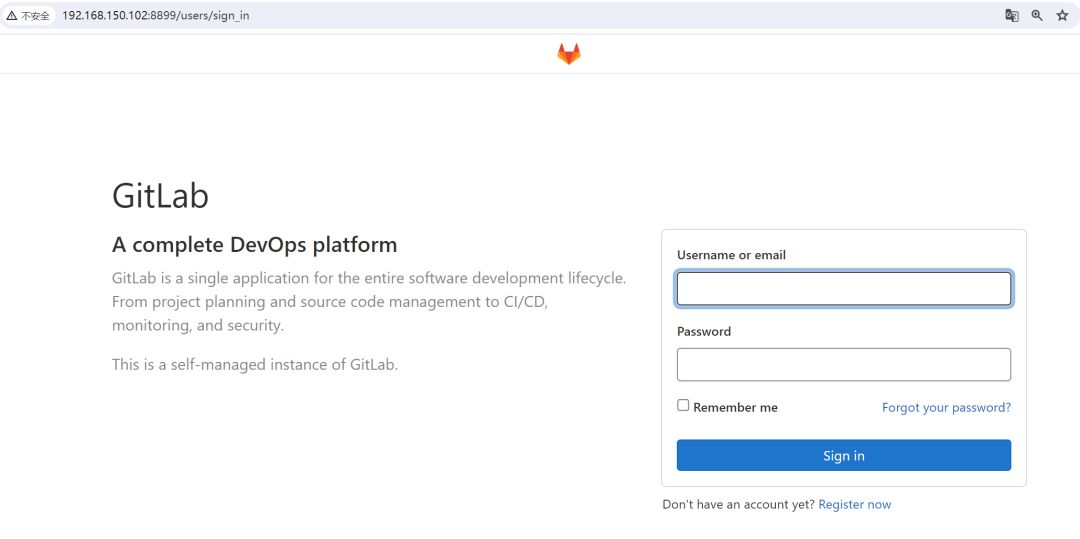Click the 'Username or email' label
The width and height of the screenshot is (1080, 539).
(x=731, y=255)
